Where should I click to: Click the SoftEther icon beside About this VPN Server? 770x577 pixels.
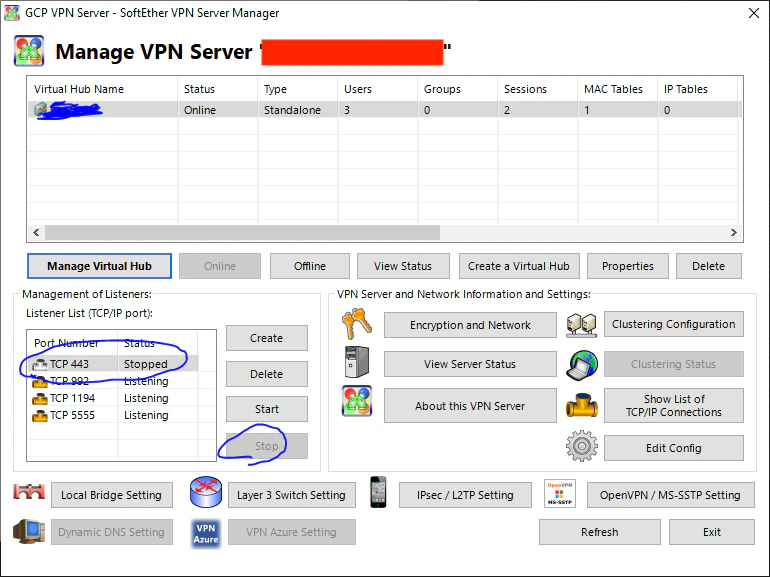[x=357, y=401]
